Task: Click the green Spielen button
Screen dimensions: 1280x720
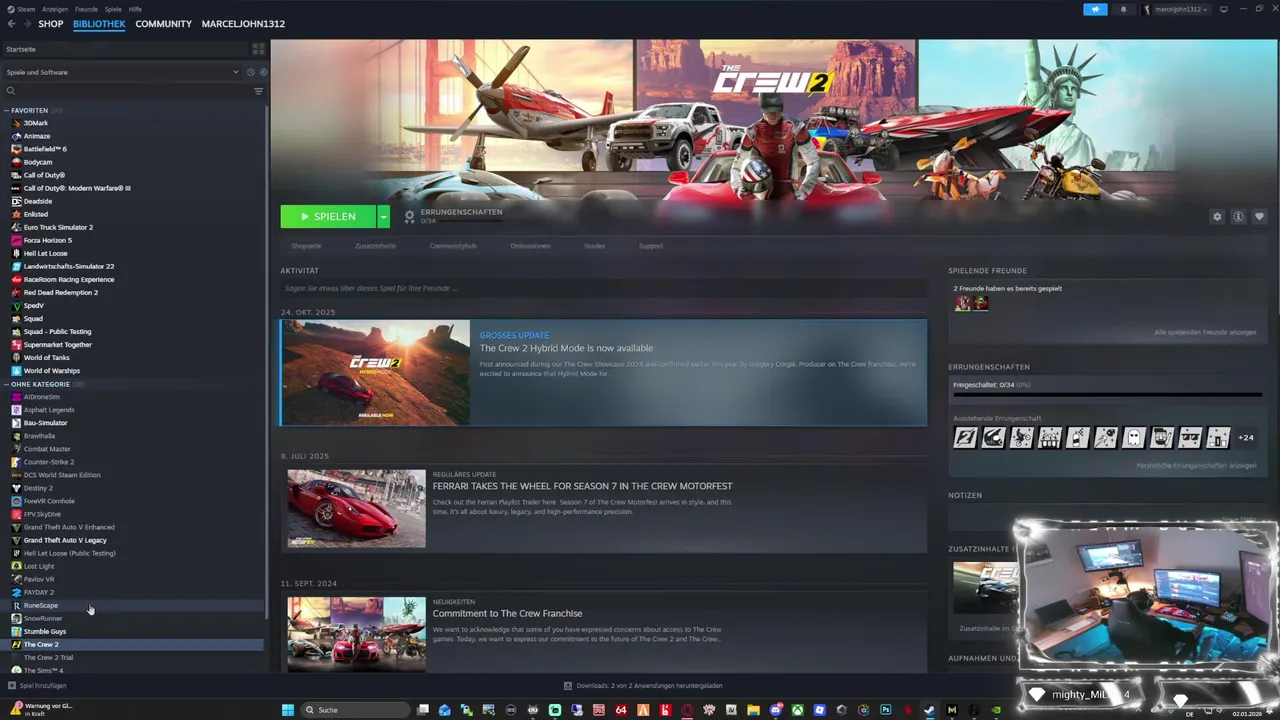Action: pos(328,216)
